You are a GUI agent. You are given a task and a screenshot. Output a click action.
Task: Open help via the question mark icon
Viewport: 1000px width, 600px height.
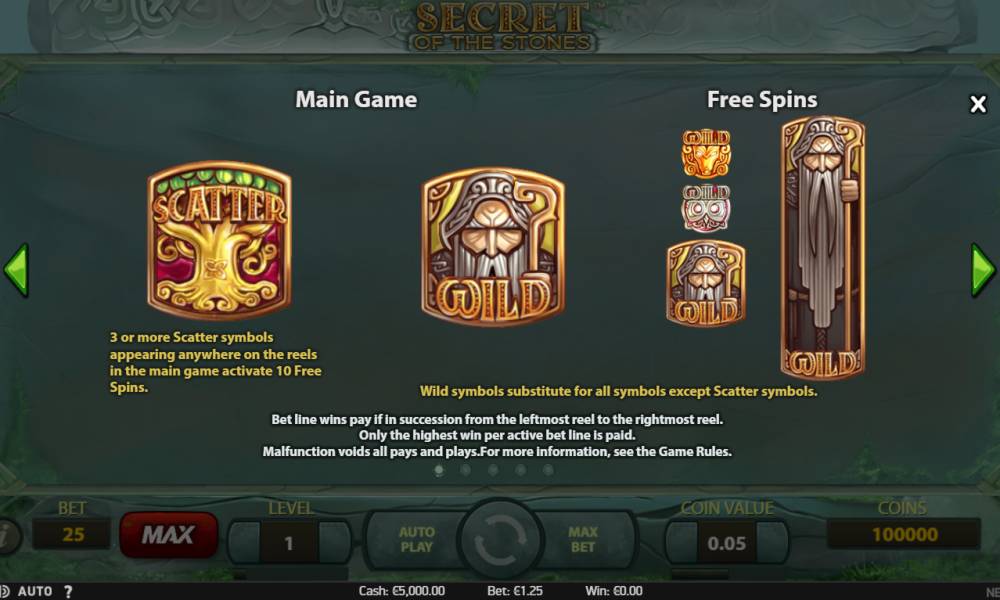(68, 592)
